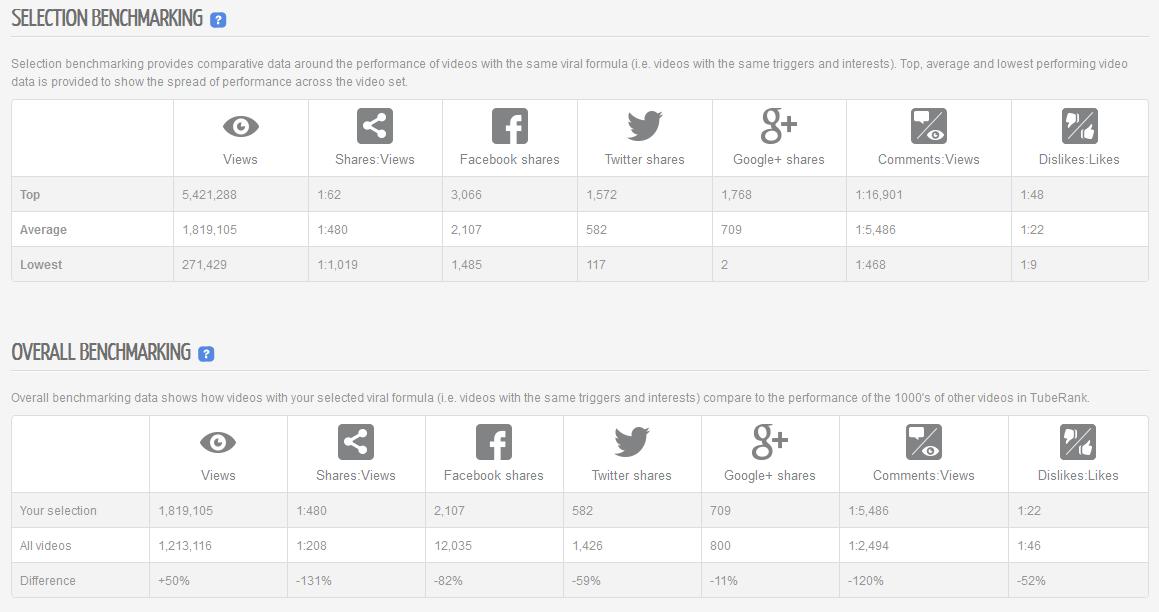The width and height of the screenshot is (1159, 612).
Task: Open the Overall Benchmarking help icon
Action: [206, 354]
